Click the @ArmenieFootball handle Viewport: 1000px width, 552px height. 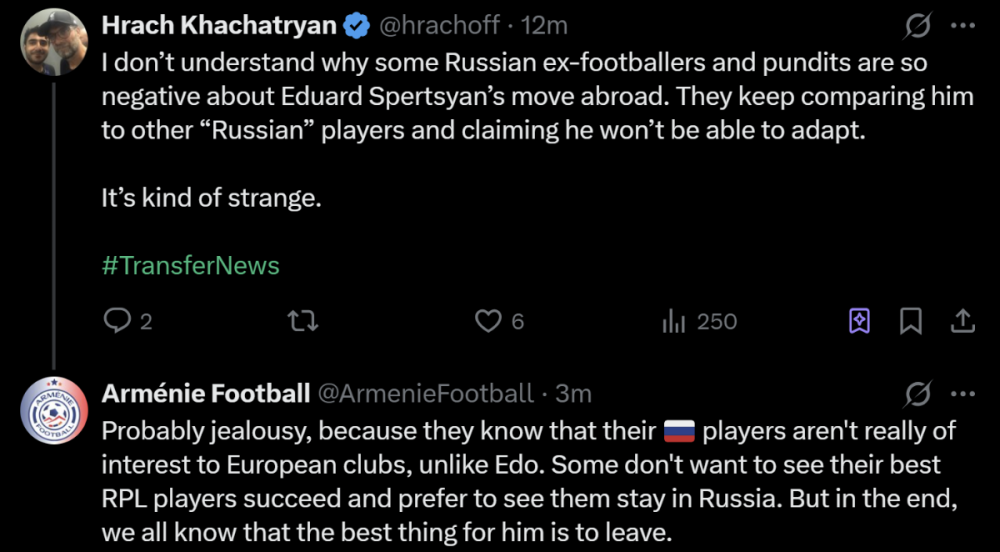(425, 394)
